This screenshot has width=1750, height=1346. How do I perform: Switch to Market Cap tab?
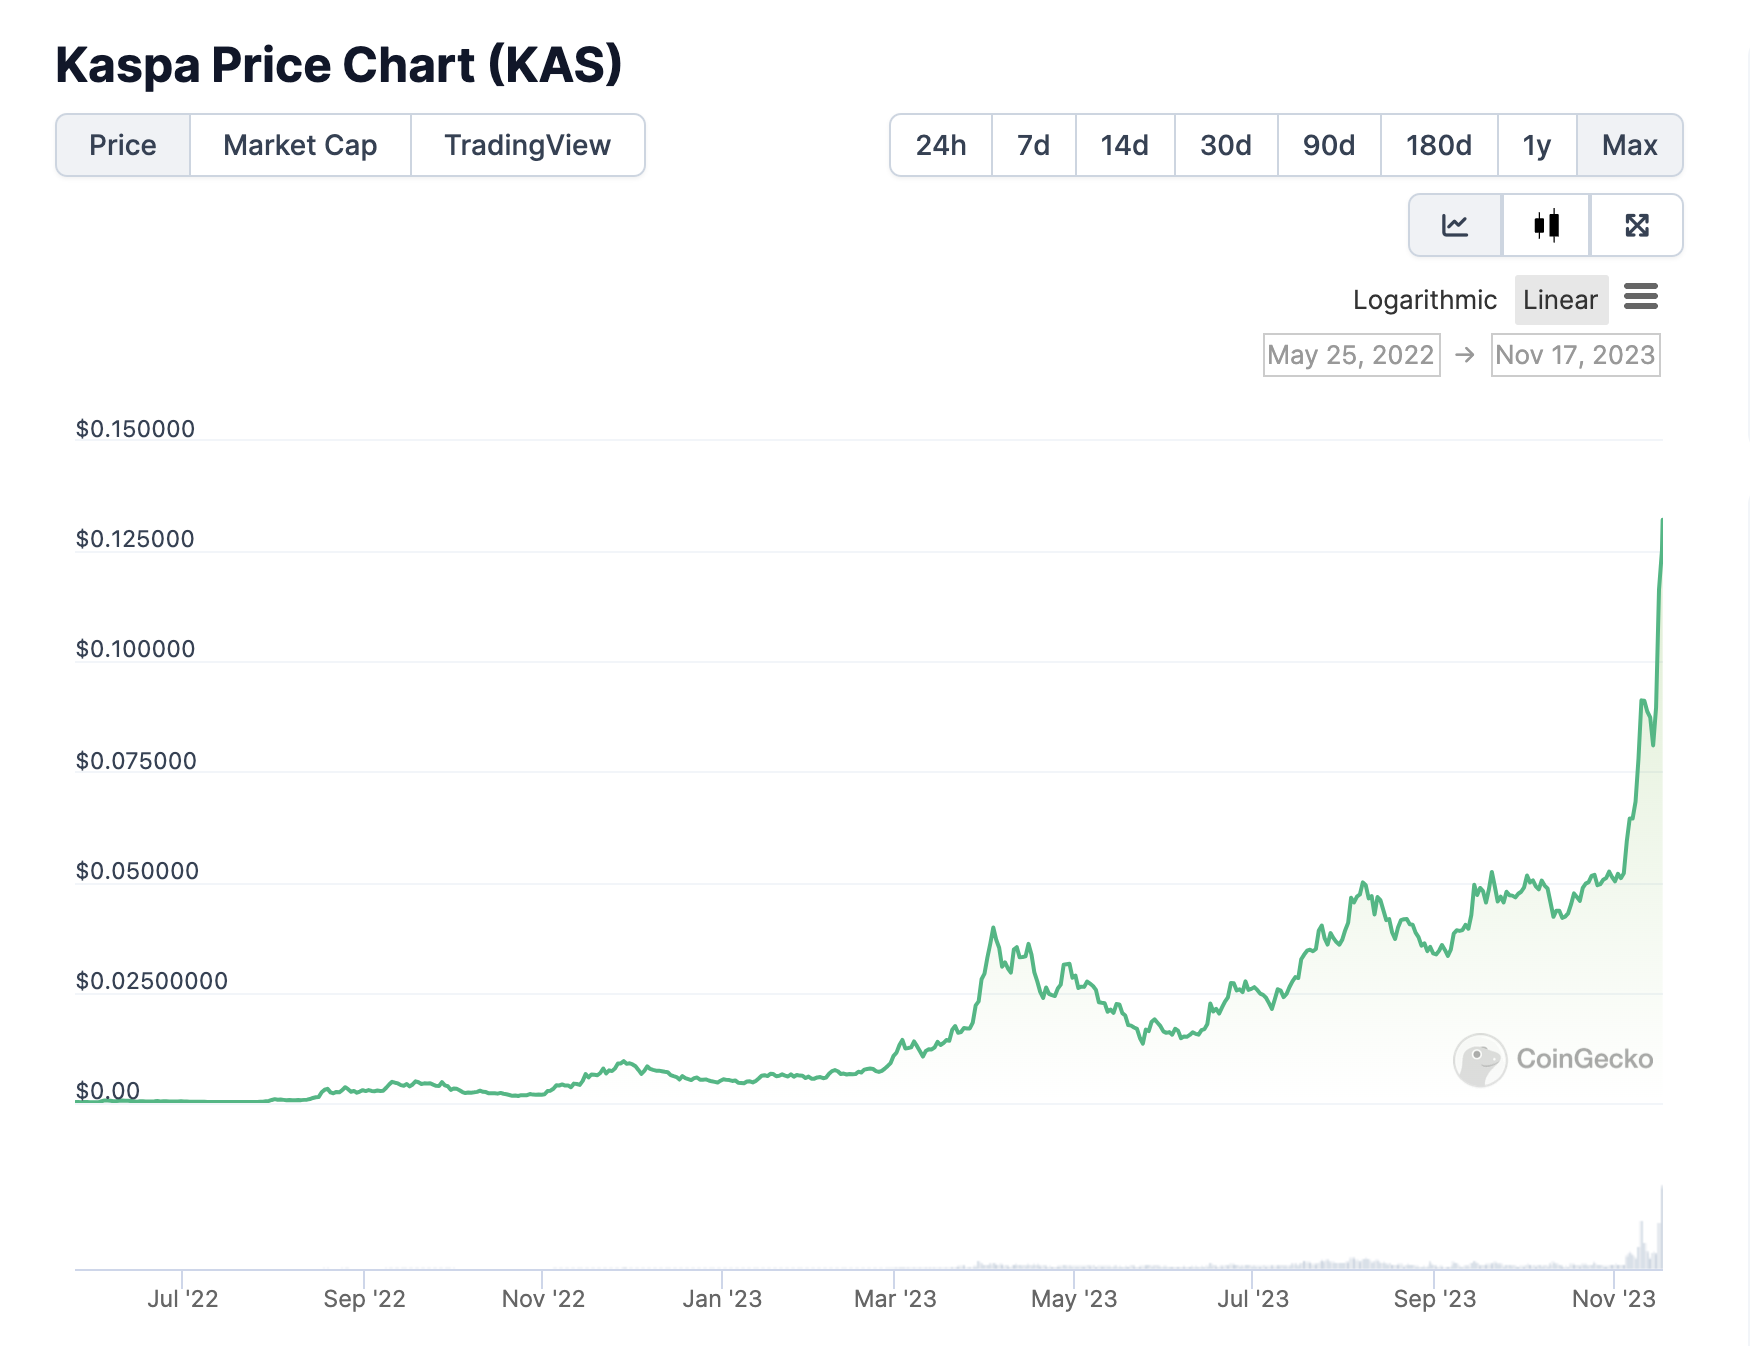point(300,145)
